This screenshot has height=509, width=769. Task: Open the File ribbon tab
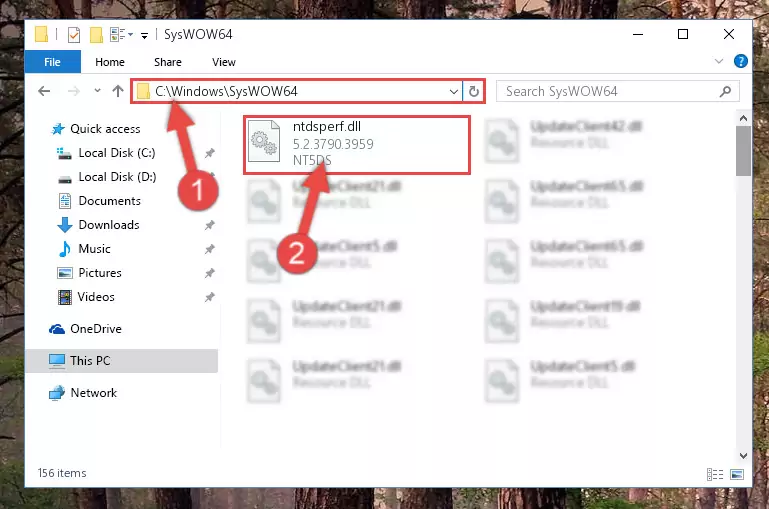(52, 62)
